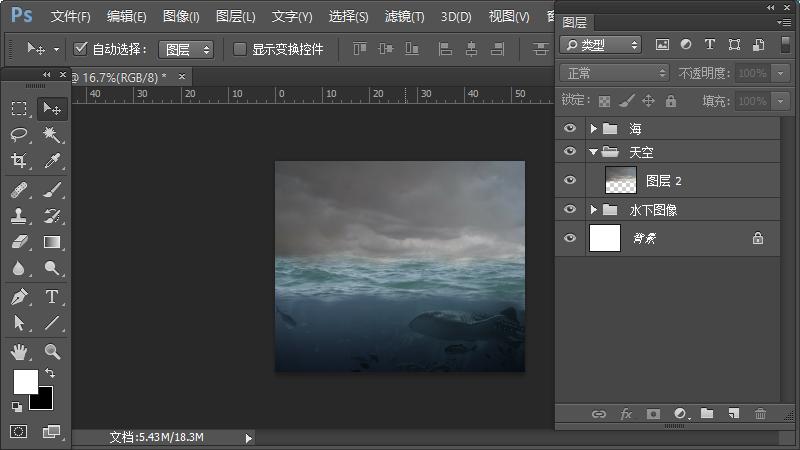Open the 3D(D) menu

456,17
